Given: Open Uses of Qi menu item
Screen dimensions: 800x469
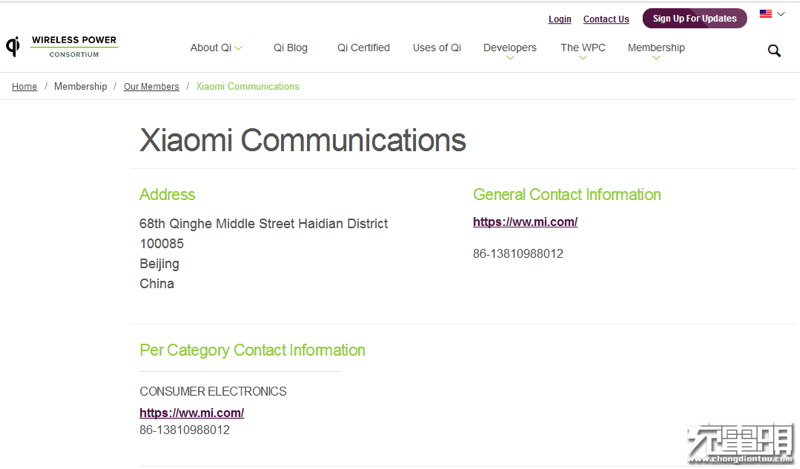Looking at the screenshot, I should coord(437,47).
